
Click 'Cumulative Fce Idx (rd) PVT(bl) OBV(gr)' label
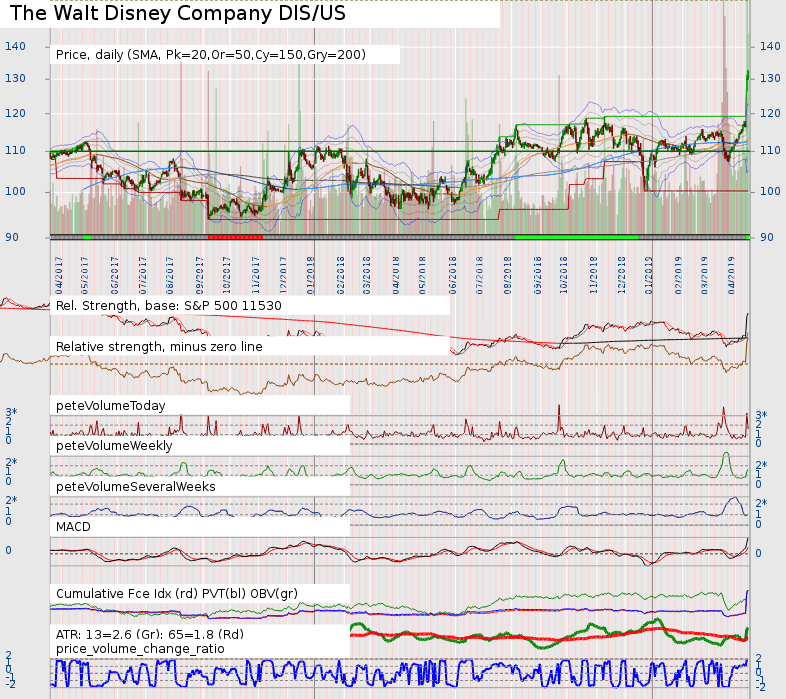pyautogui.click(x=176, y=594)
